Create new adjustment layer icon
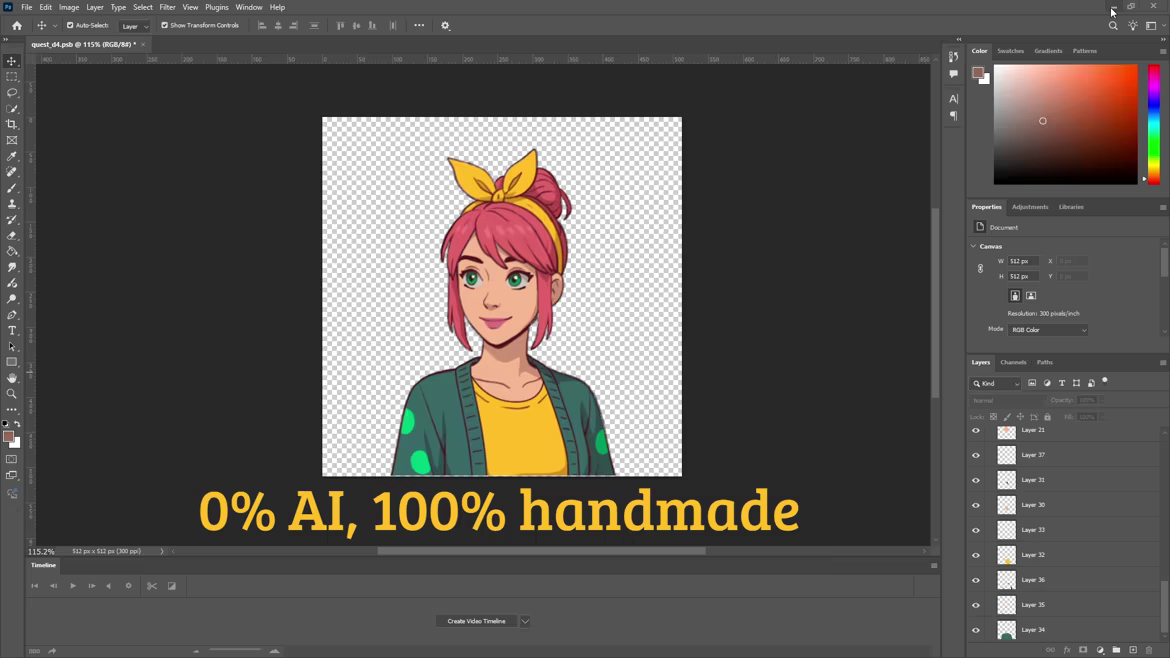The image size is (1170, 658). tap(1100, 650)
